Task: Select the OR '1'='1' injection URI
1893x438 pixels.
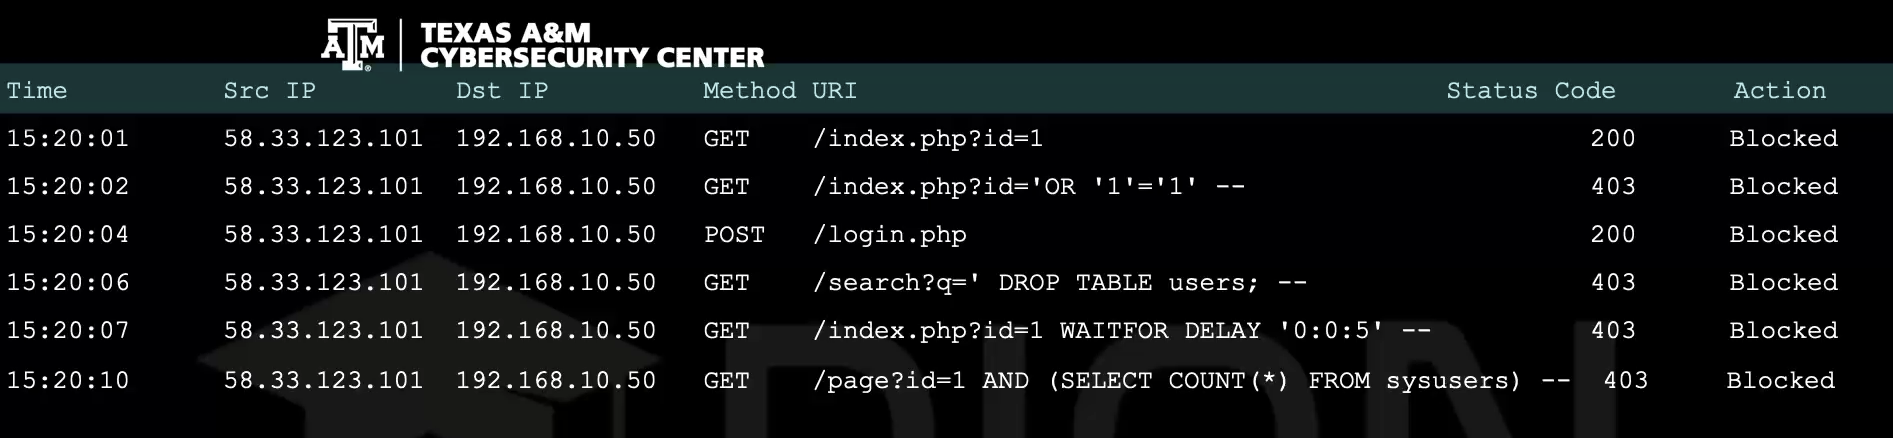Action: (x=1029, y=186)
